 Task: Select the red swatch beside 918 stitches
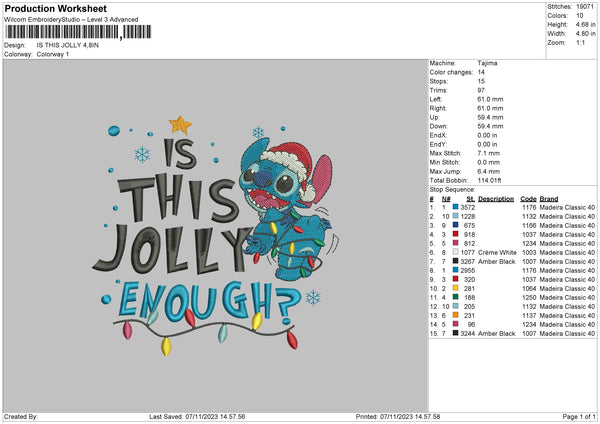click(455, 234)
